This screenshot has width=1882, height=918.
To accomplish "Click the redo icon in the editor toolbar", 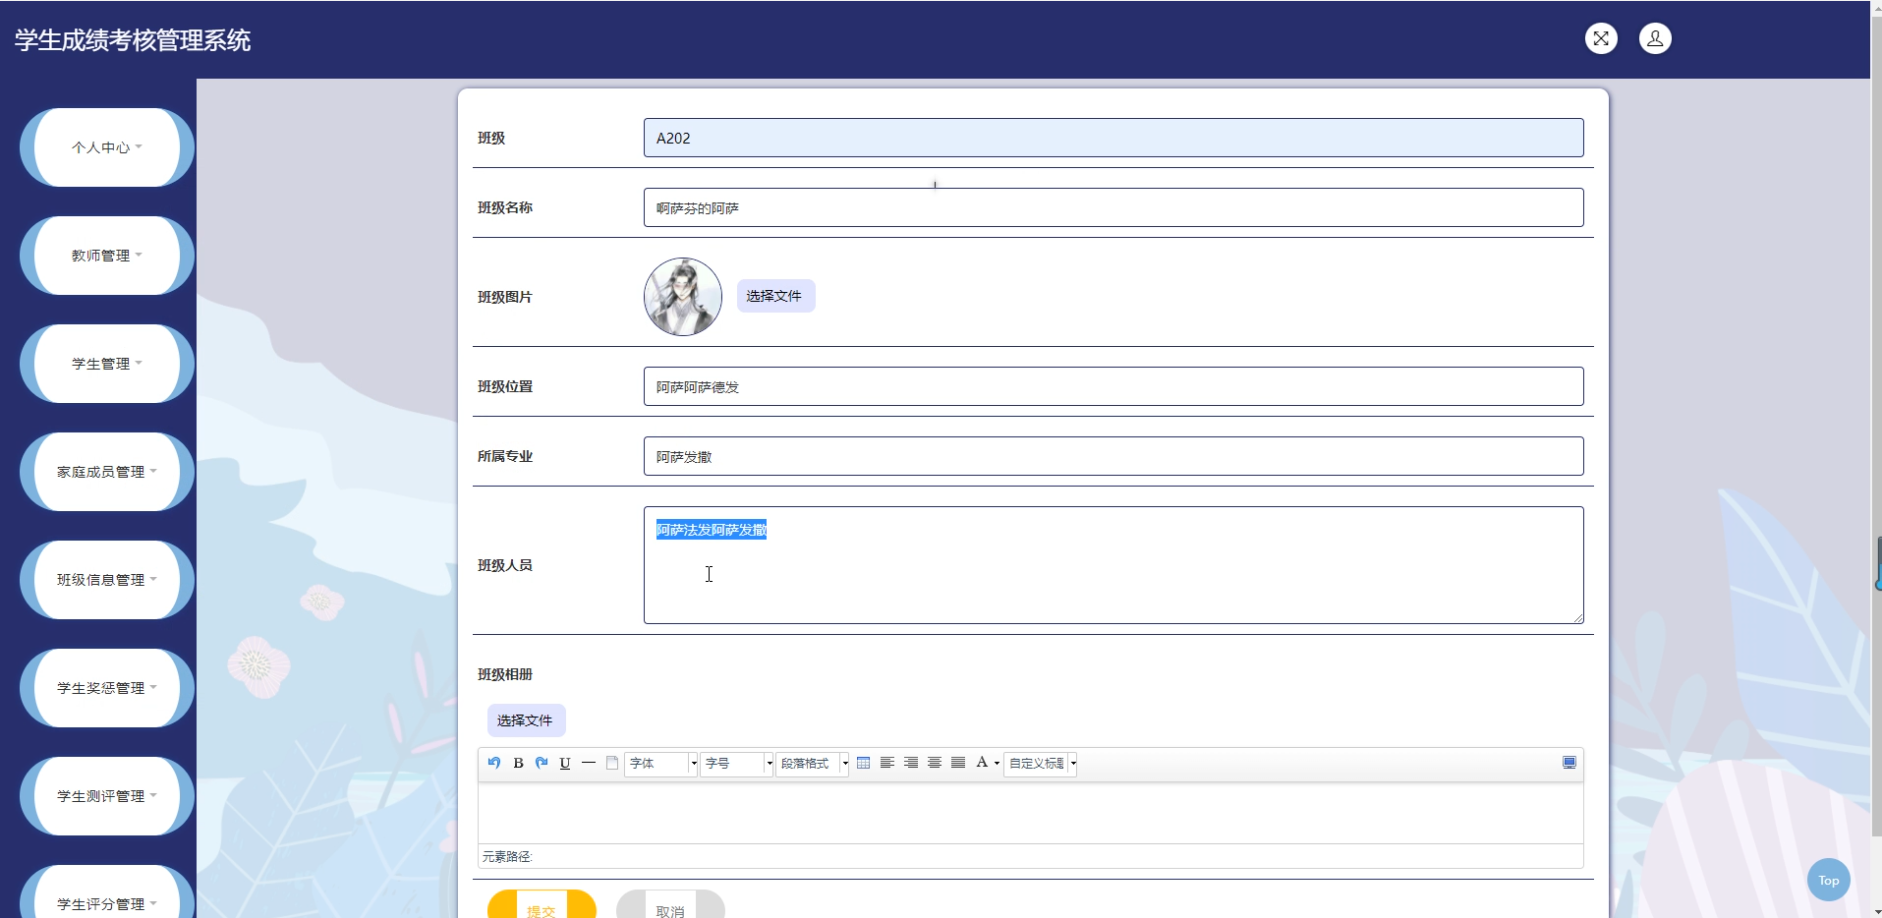I will (542, 763).
